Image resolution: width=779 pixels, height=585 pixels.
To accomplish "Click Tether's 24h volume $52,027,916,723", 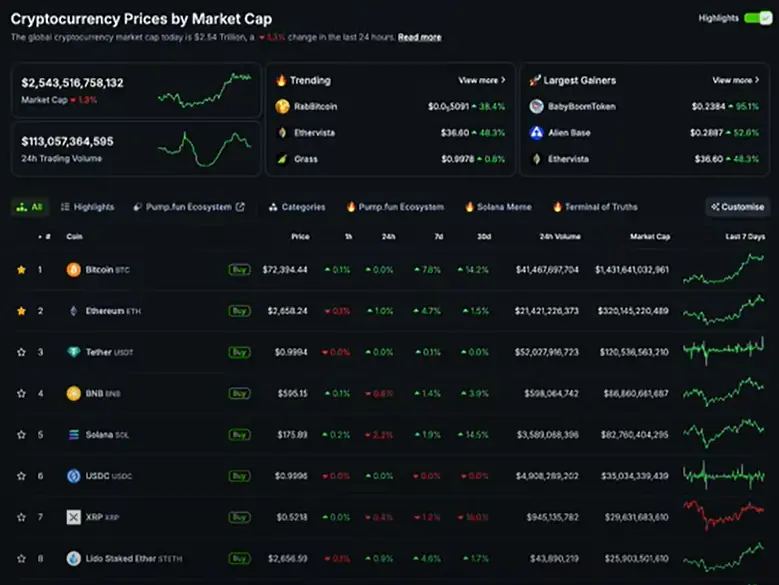I will pyautogui.click(x=546, y=352).
